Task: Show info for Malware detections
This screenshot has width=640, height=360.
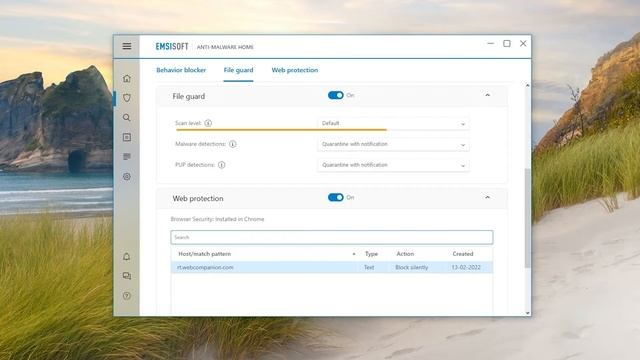Action: 233,144
